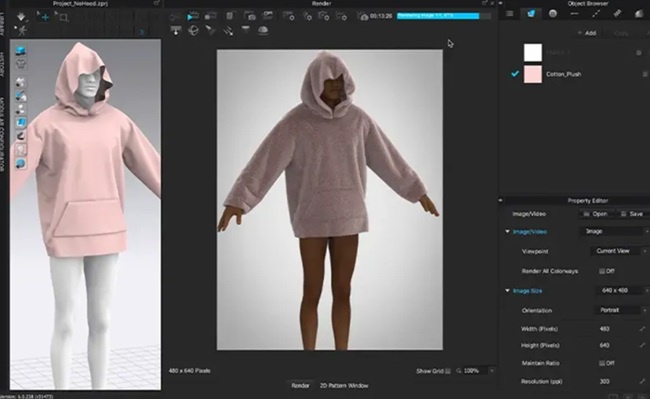Select the white default fabric swatch

533,53
